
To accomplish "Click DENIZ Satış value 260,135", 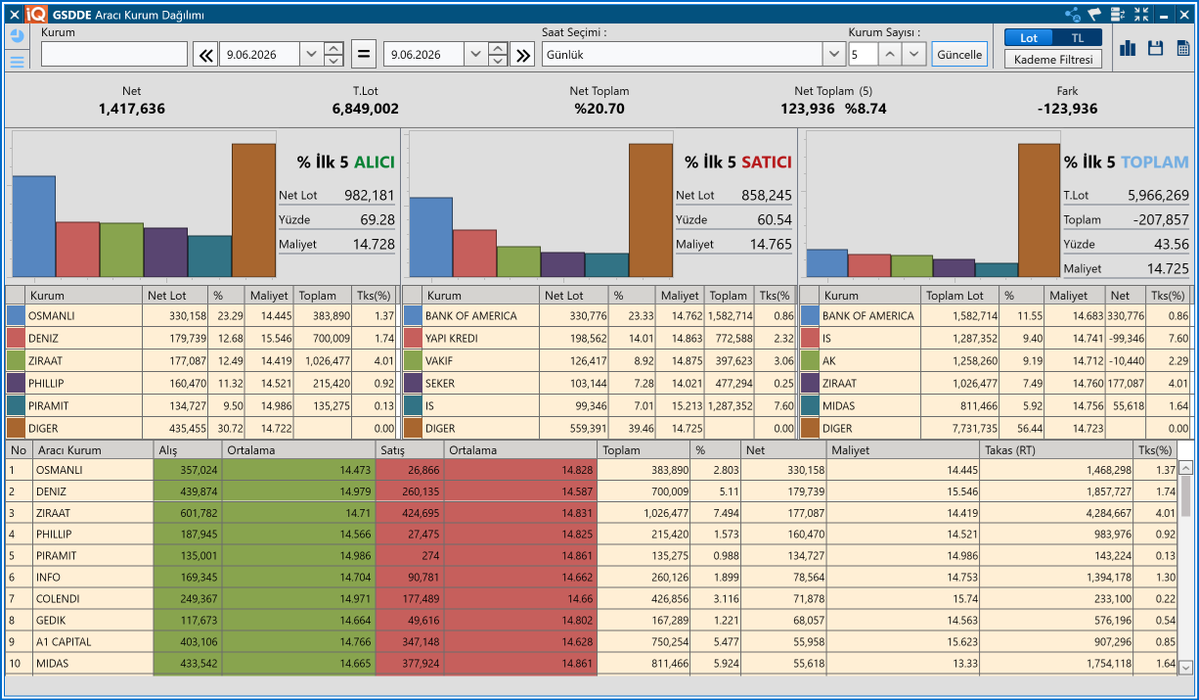I will click(x=421, y=491).
